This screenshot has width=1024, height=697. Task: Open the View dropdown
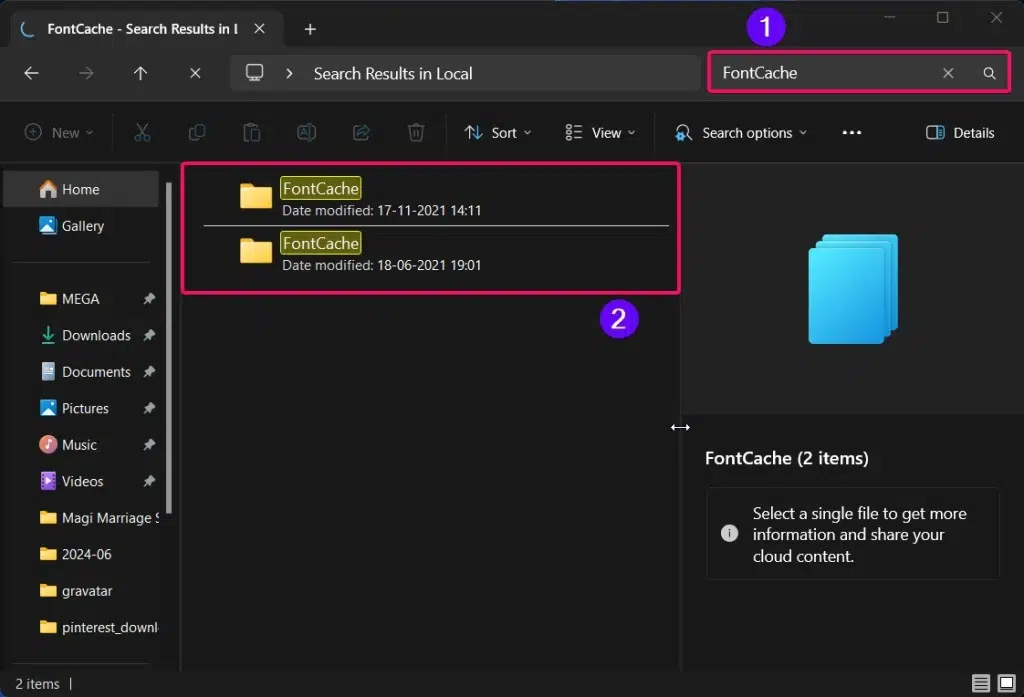coord(600,133)
